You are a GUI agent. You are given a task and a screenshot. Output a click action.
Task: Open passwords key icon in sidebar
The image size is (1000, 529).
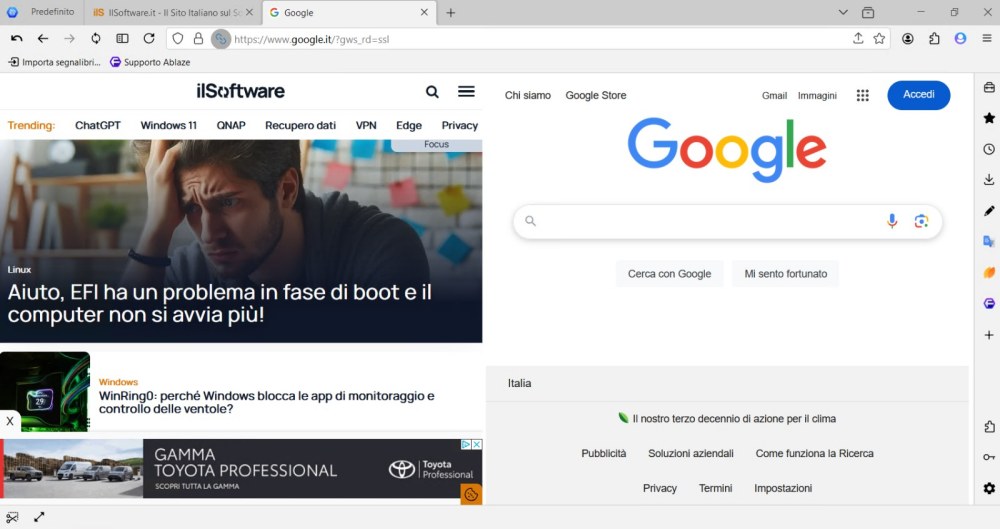[989, 457]
